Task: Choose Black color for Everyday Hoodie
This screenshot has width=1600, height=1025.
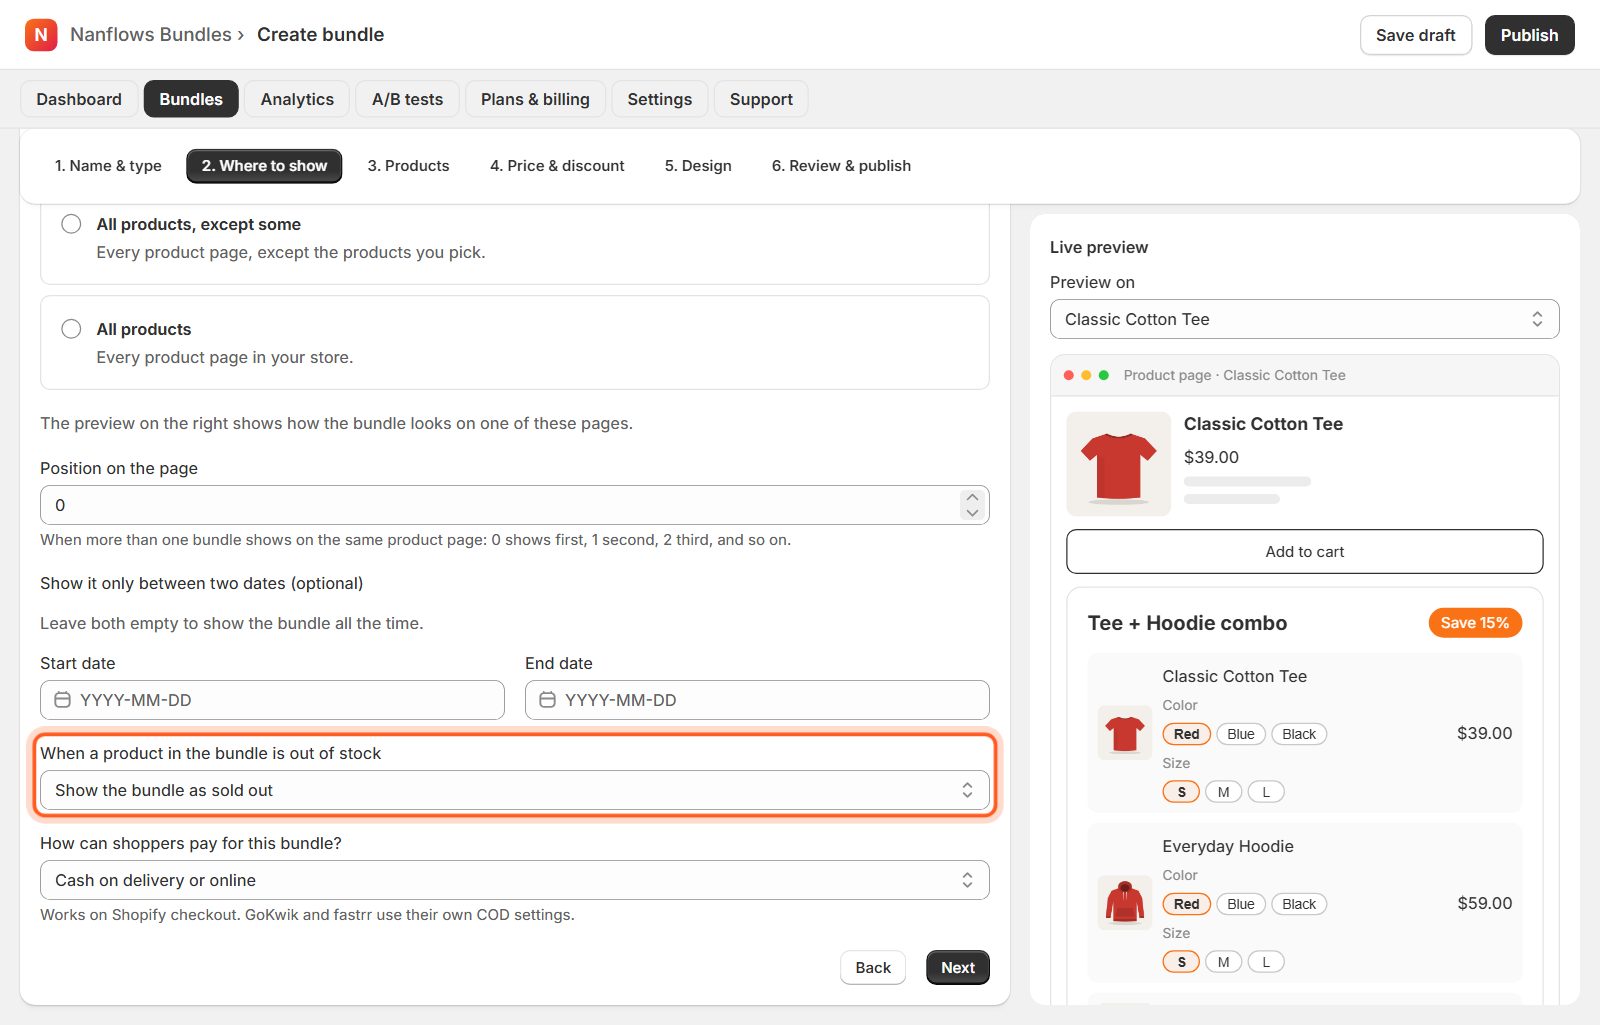Action: (x=1299, y=904)
